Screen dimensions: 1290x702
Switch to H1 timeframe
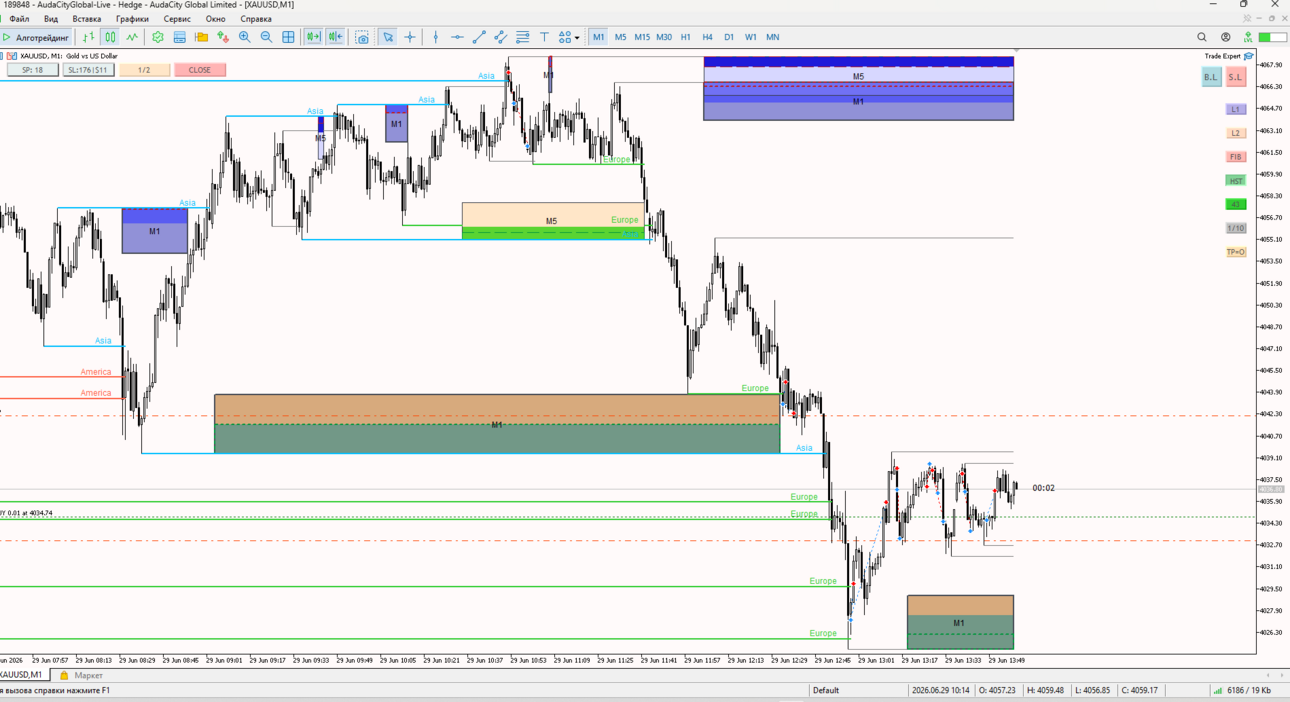coord(686,37)
